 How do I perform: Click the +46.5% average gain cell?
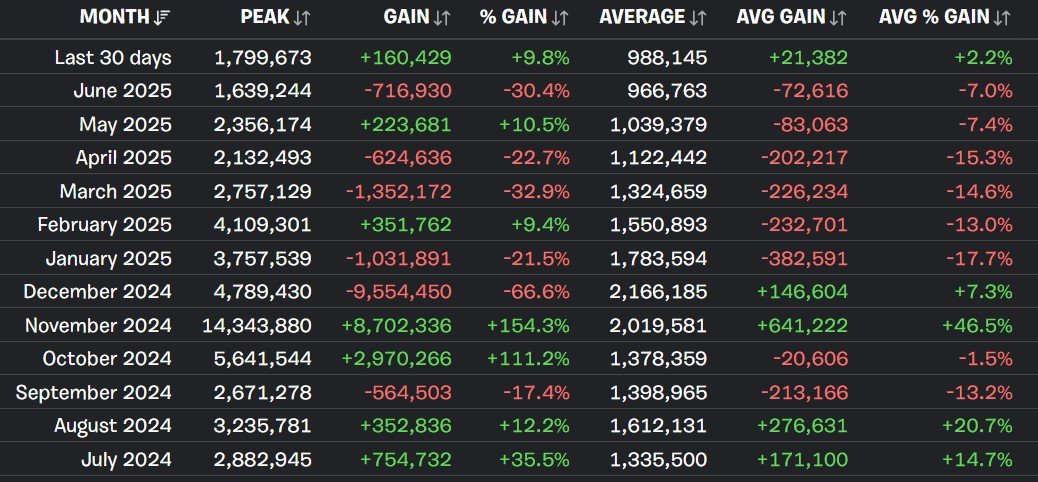[978, 326]
